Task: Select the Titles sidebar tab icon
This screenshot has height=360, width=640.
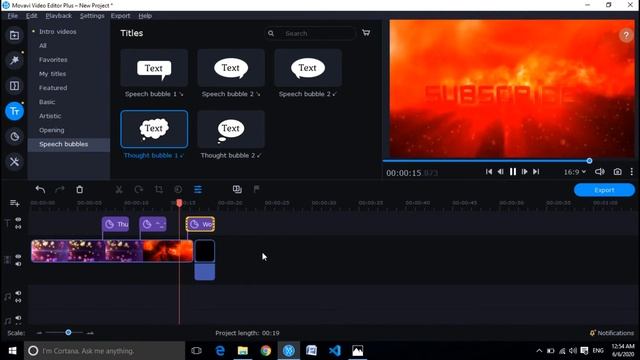Action: [x=14, y=111]
